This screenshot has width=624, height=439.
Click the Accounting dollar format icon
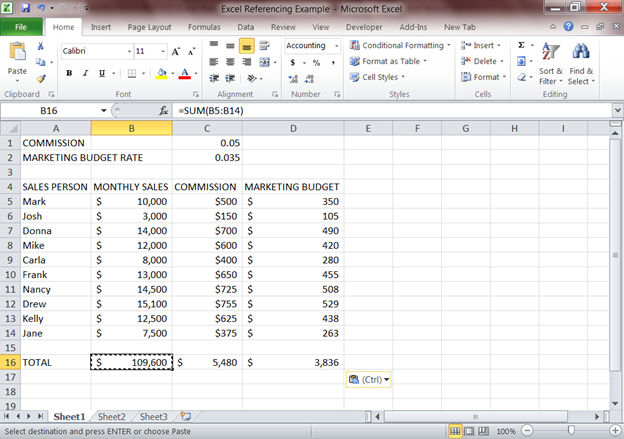tap(293, 62)
